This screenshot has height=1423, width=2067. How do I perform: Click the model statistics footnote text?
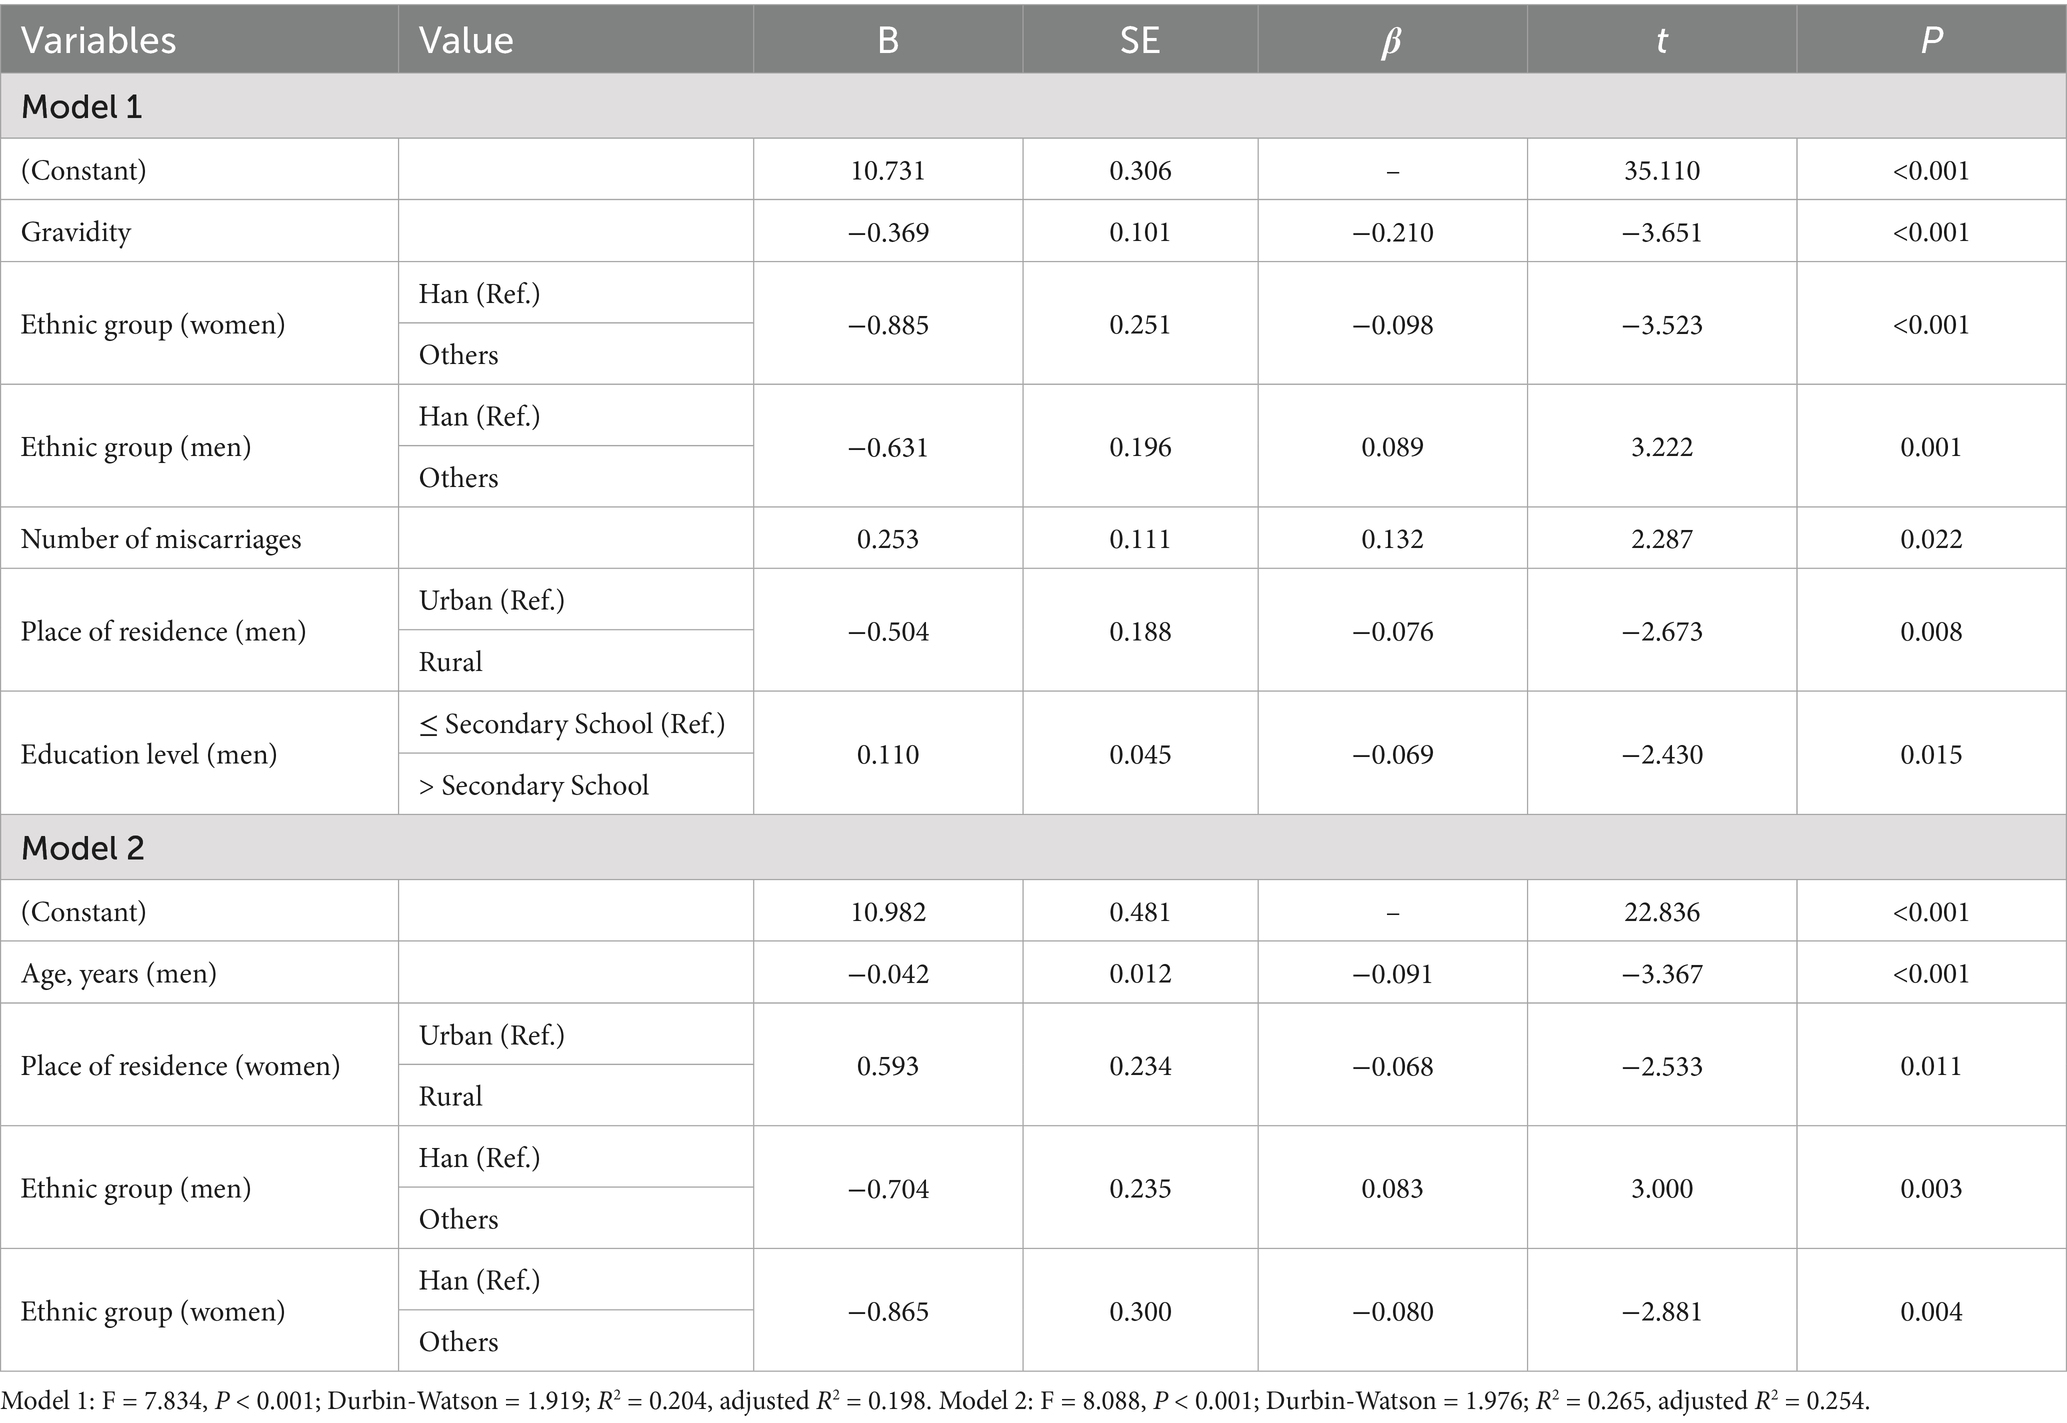(x=935, y=1400)
